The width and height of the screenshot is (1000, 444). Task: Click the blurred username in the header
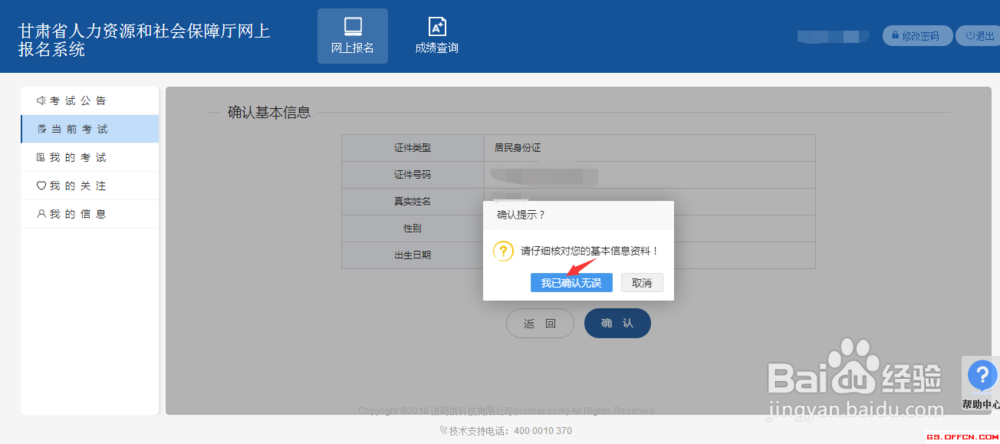834,36
